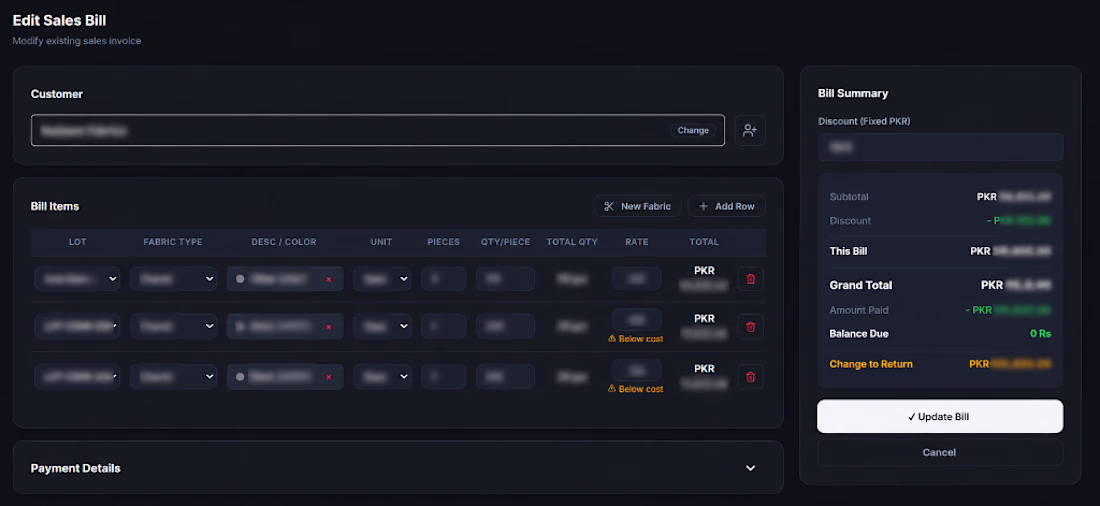Click the Update Bill button
Screen dimensions: 1100x506
(x=940, y=416)
